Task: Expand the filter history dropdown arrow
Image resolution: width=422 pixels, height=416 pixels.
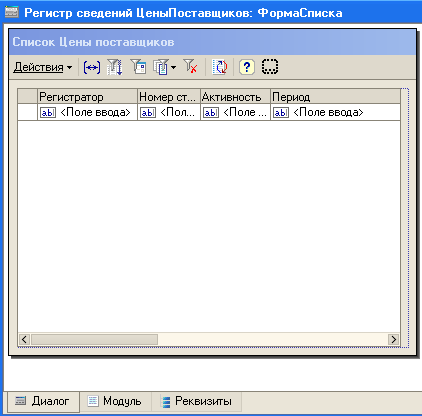Action: 174,68
